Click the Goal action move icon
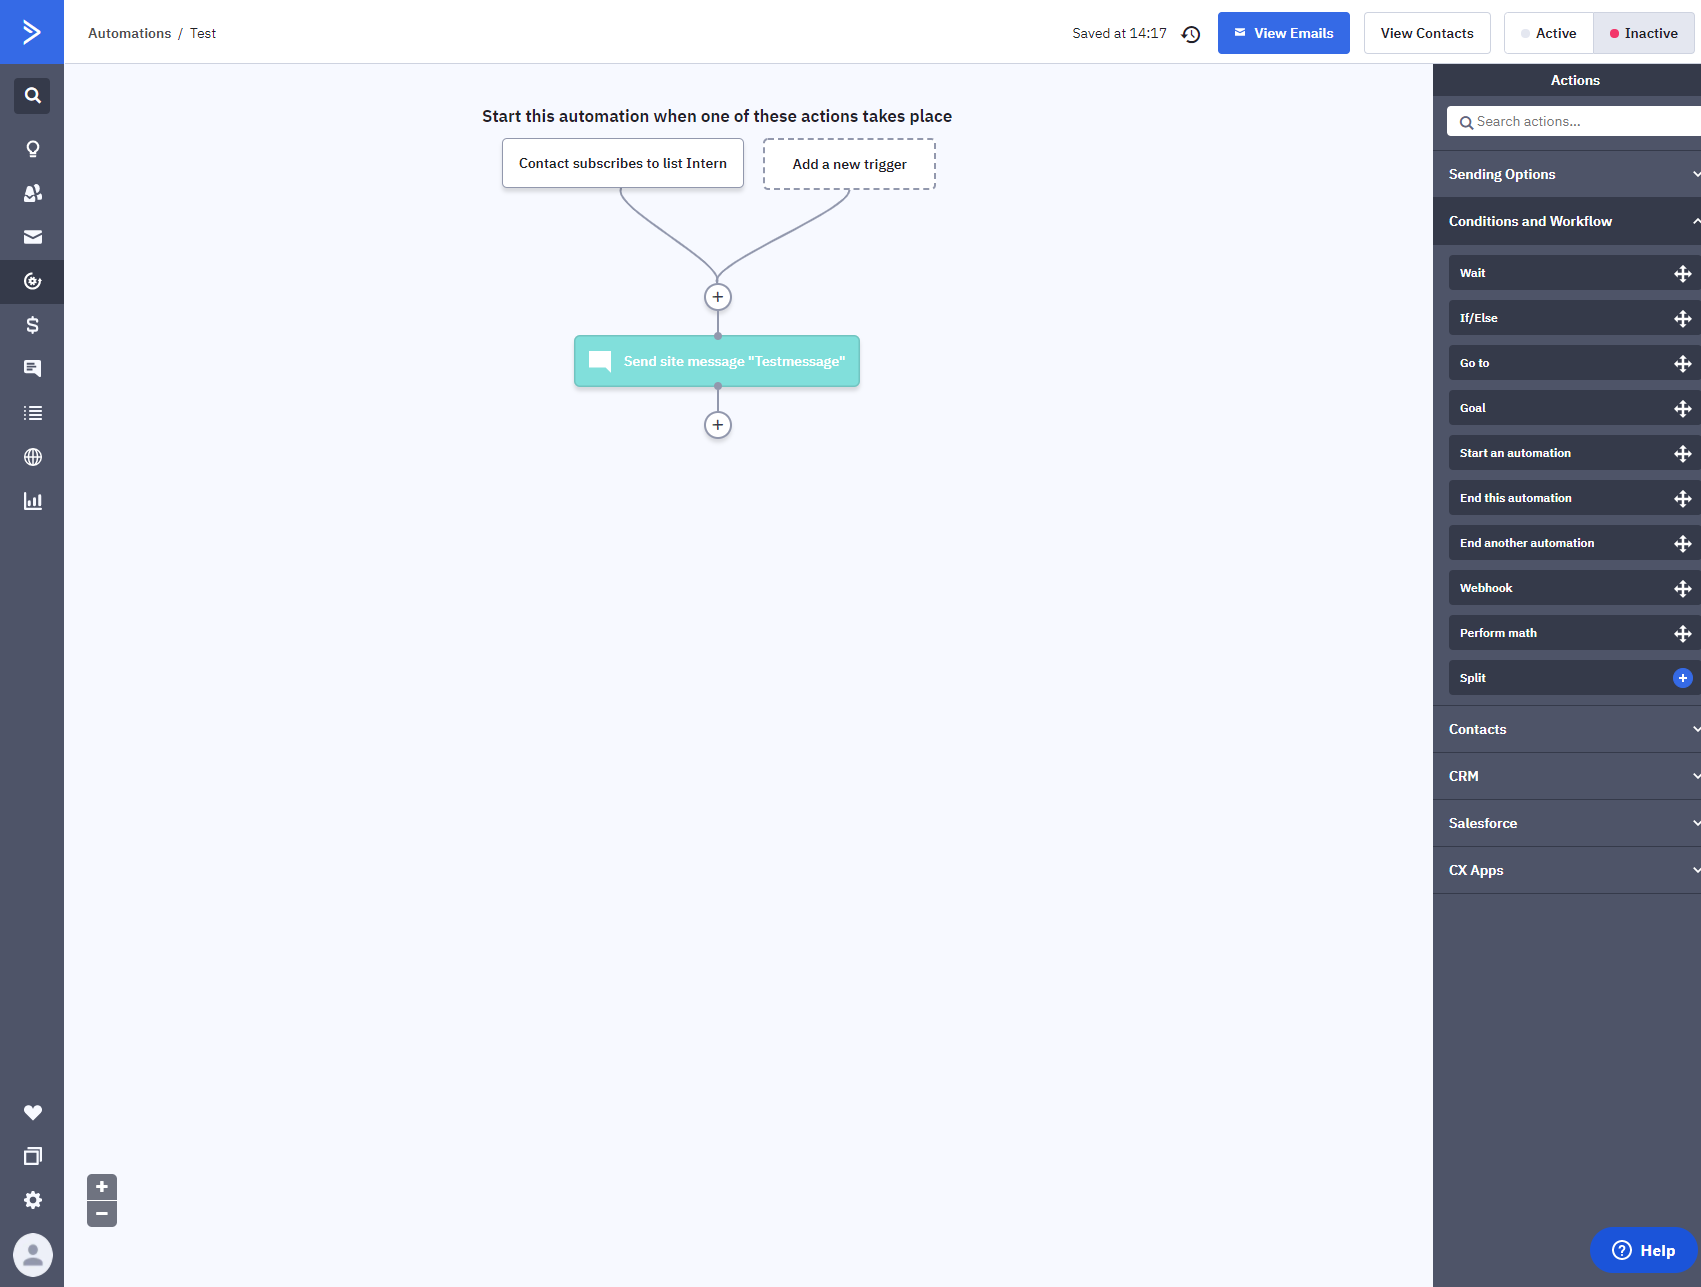 [x=1682, y=408]
